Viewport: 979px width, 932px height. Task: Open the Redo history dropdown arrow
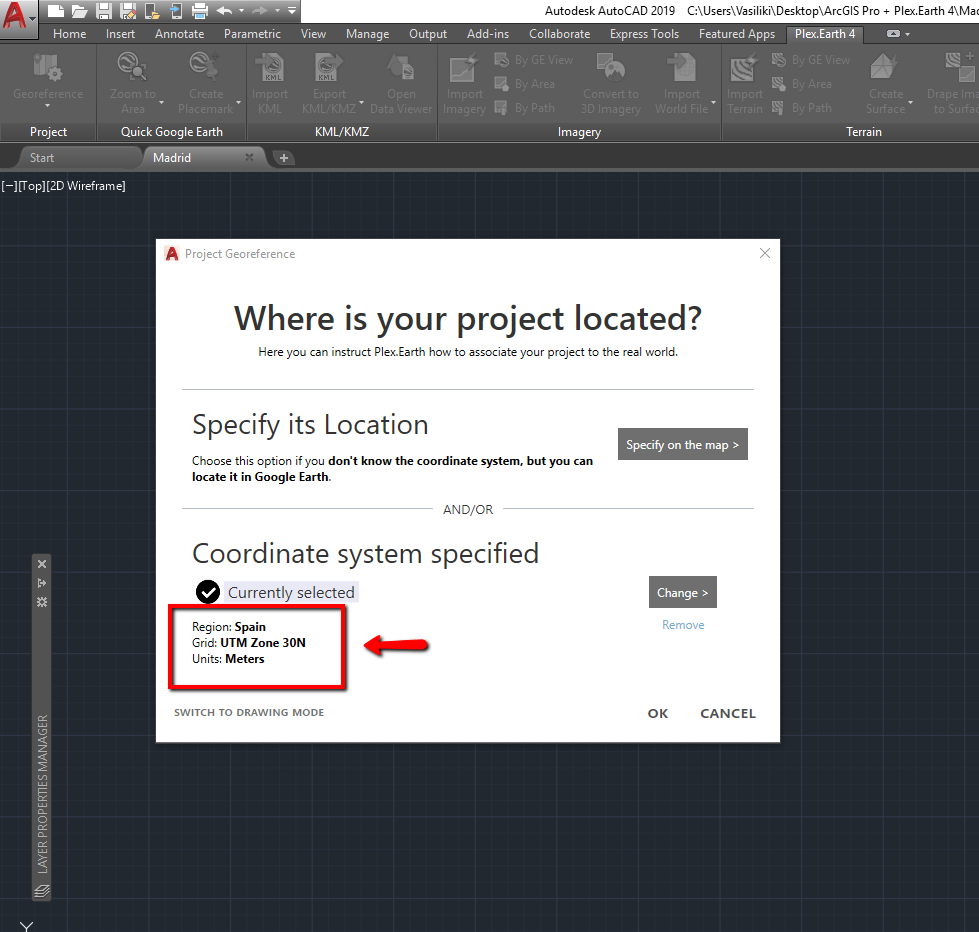(x=277, y=11)
